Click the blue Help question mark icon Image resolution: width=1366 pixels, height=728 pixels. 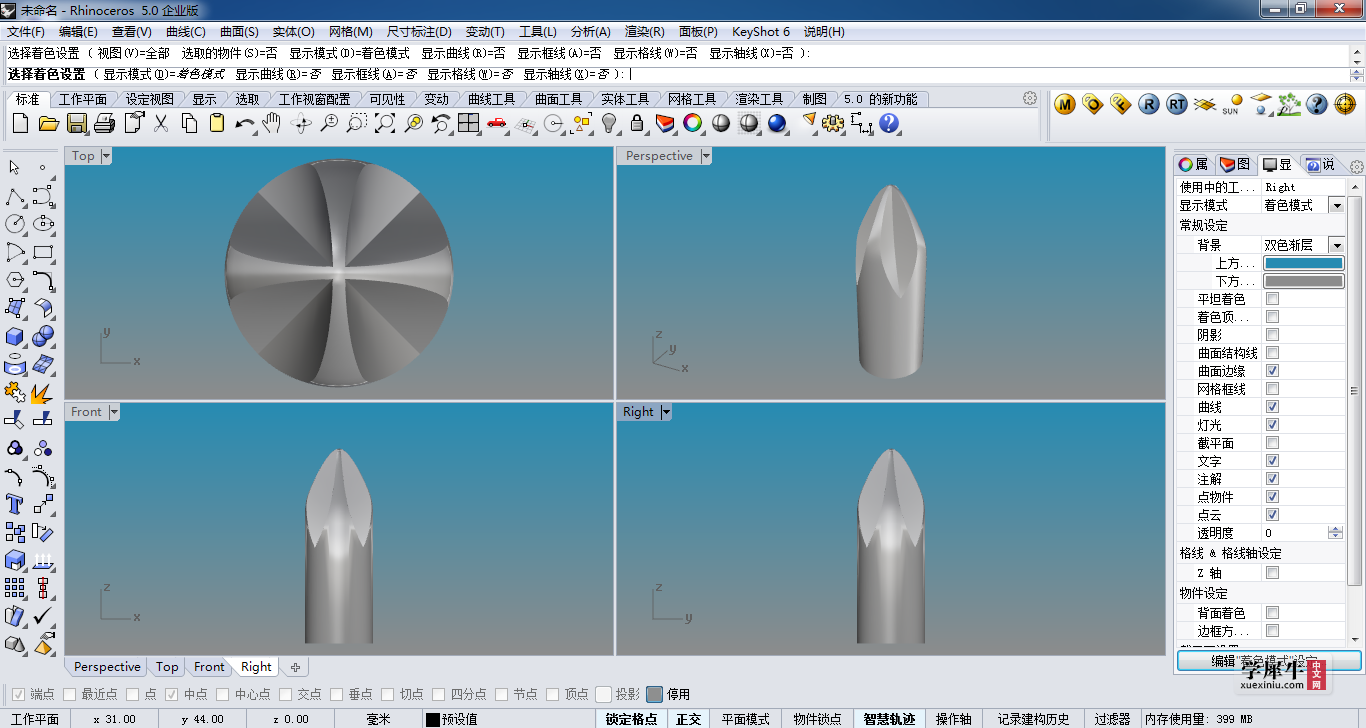889,123
